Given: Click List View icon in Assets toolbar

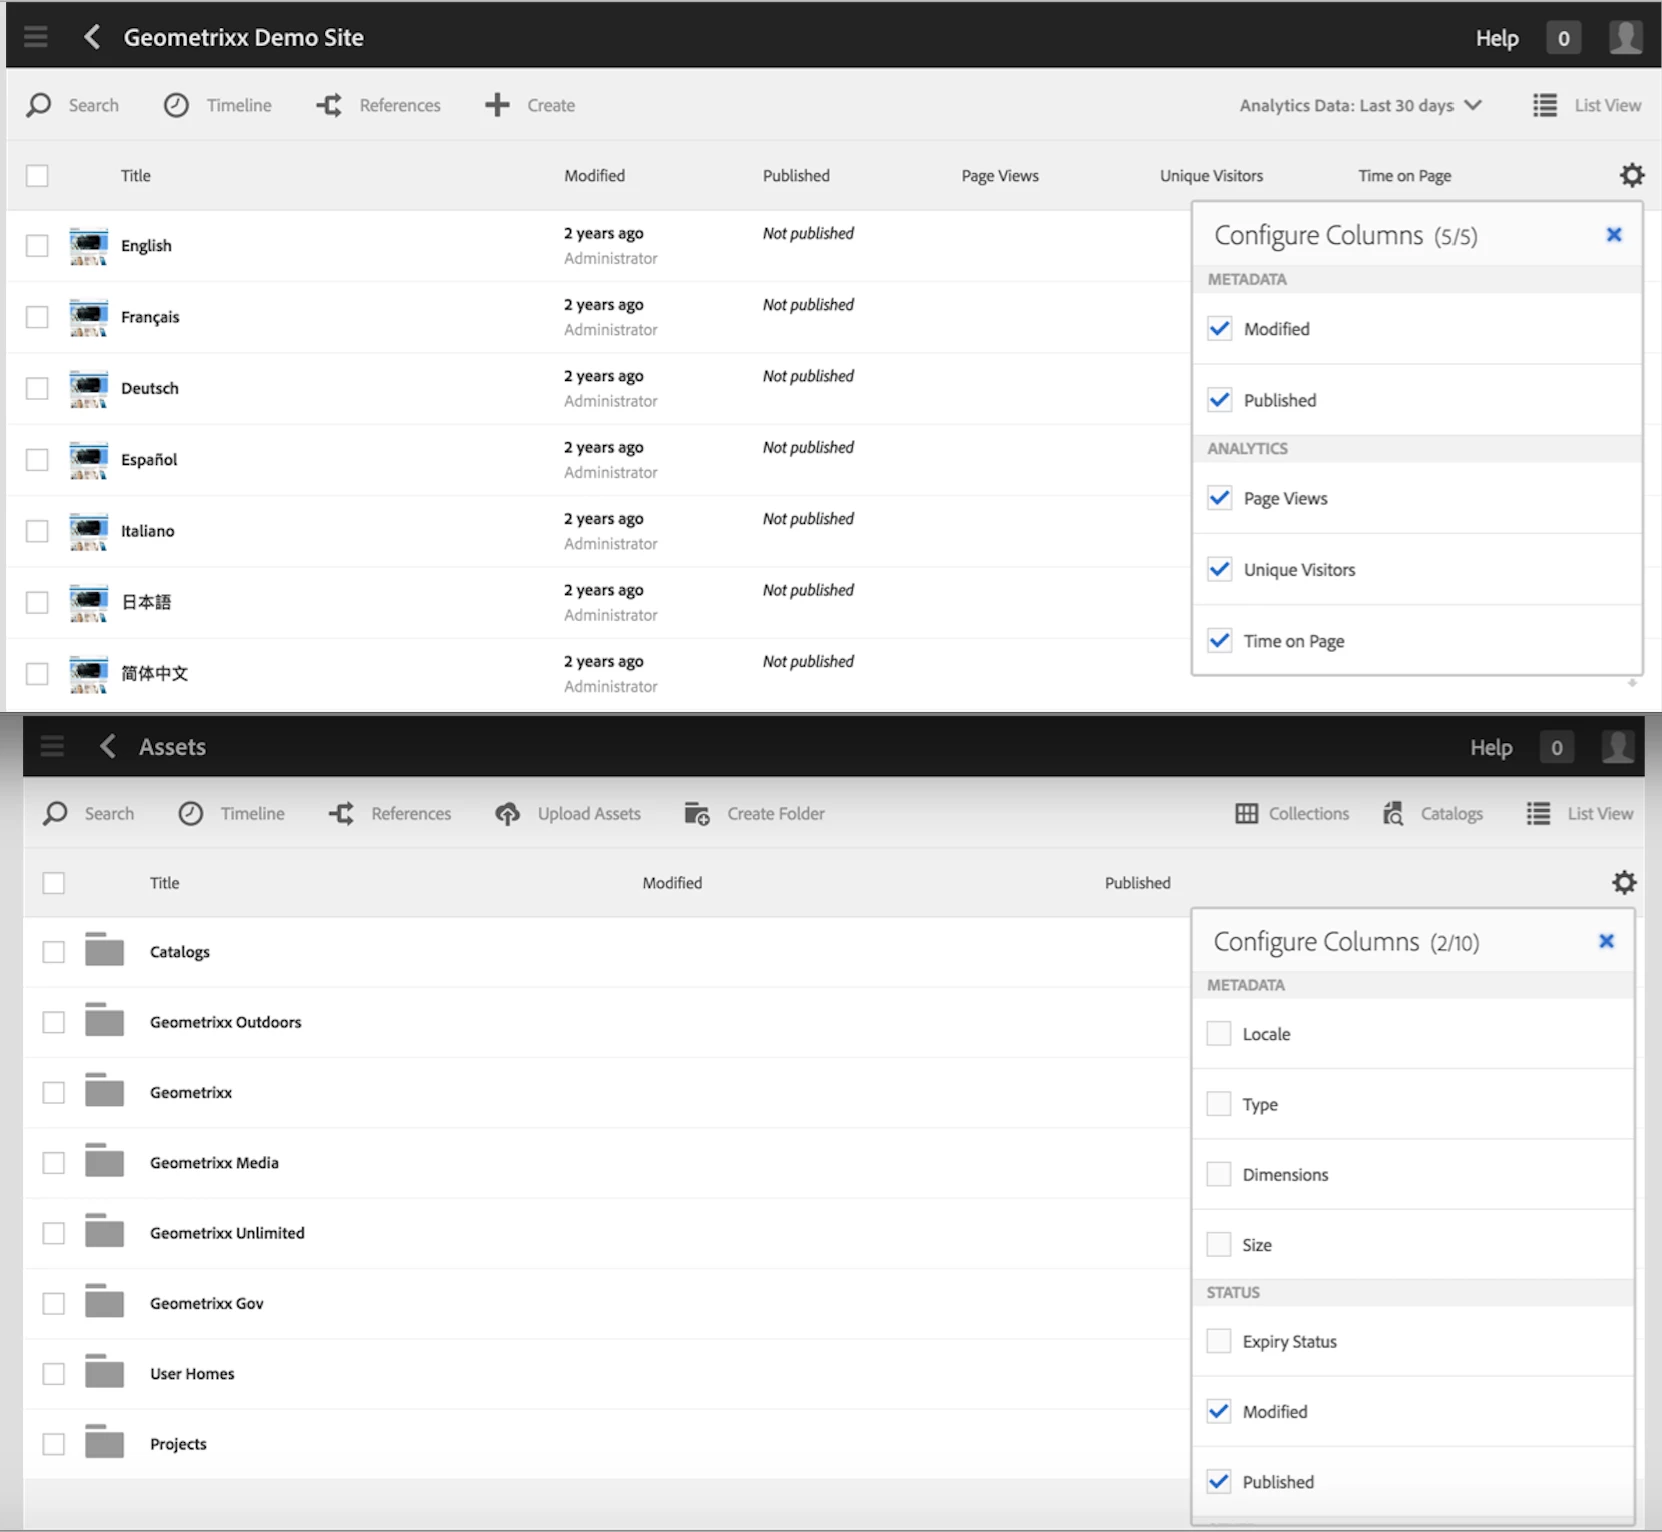Looking at the screenshot, I should [1539, 813].
